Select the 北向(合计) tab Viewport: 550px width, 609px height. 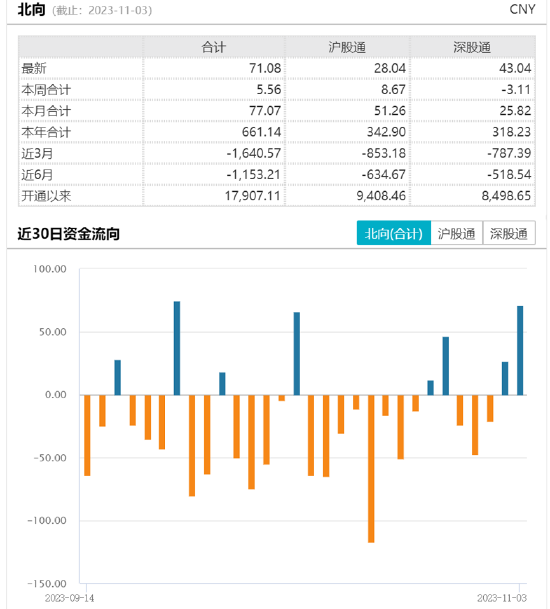coord(393,233)
